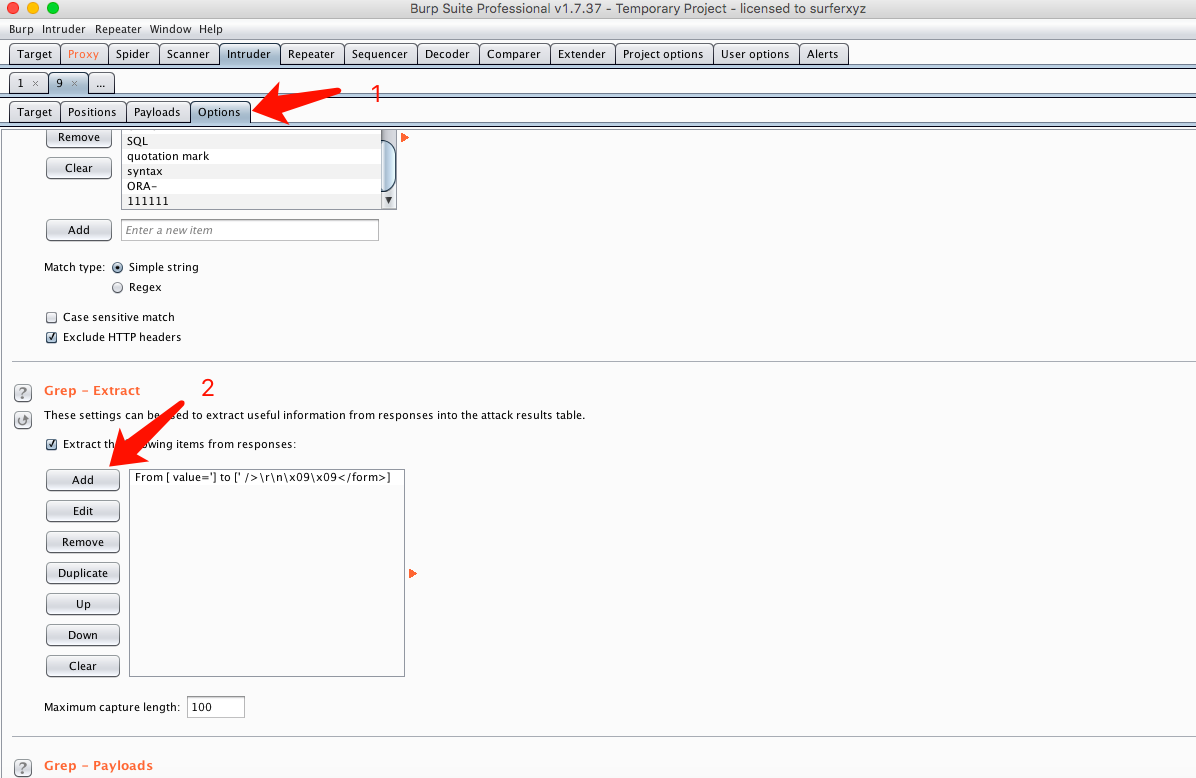
Task: Open Intruder Target sub-tab
Action: coord(34,112)
